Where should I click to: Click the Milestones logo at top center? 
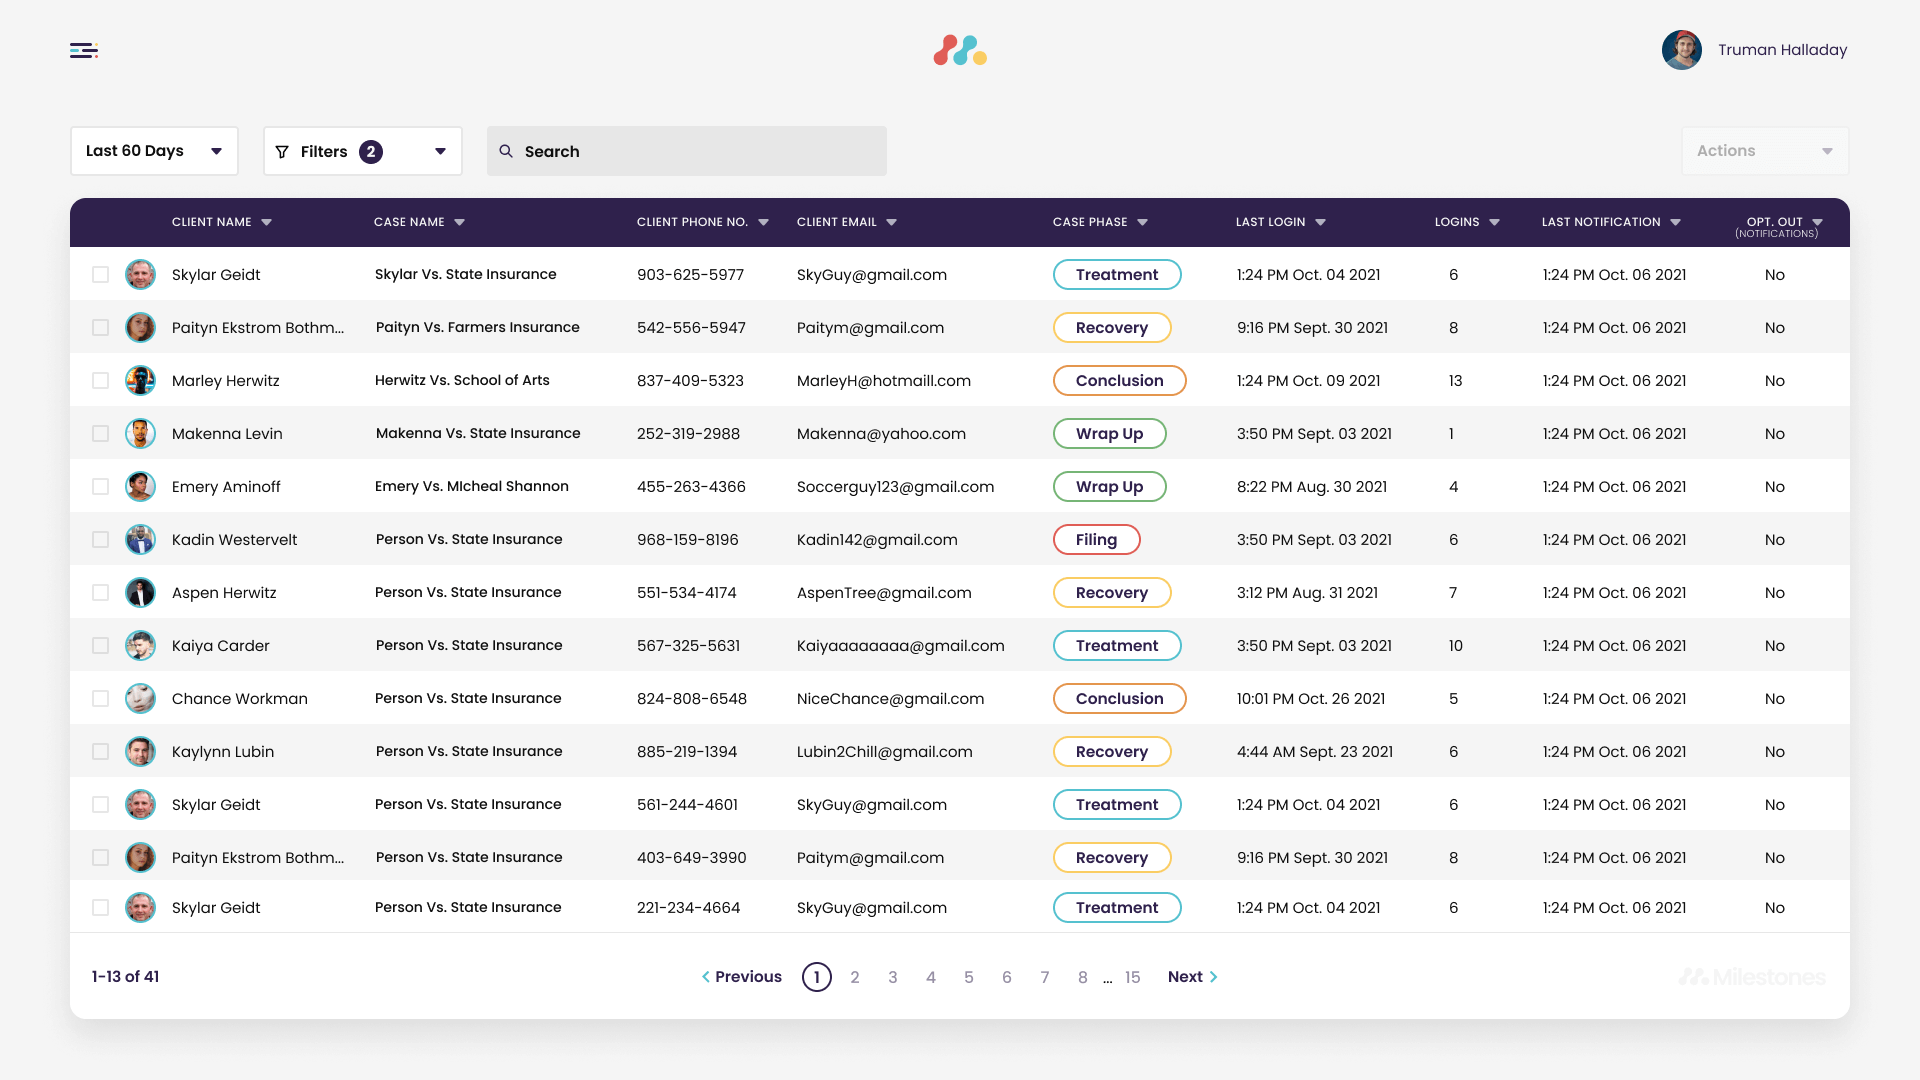click(960, 50)
